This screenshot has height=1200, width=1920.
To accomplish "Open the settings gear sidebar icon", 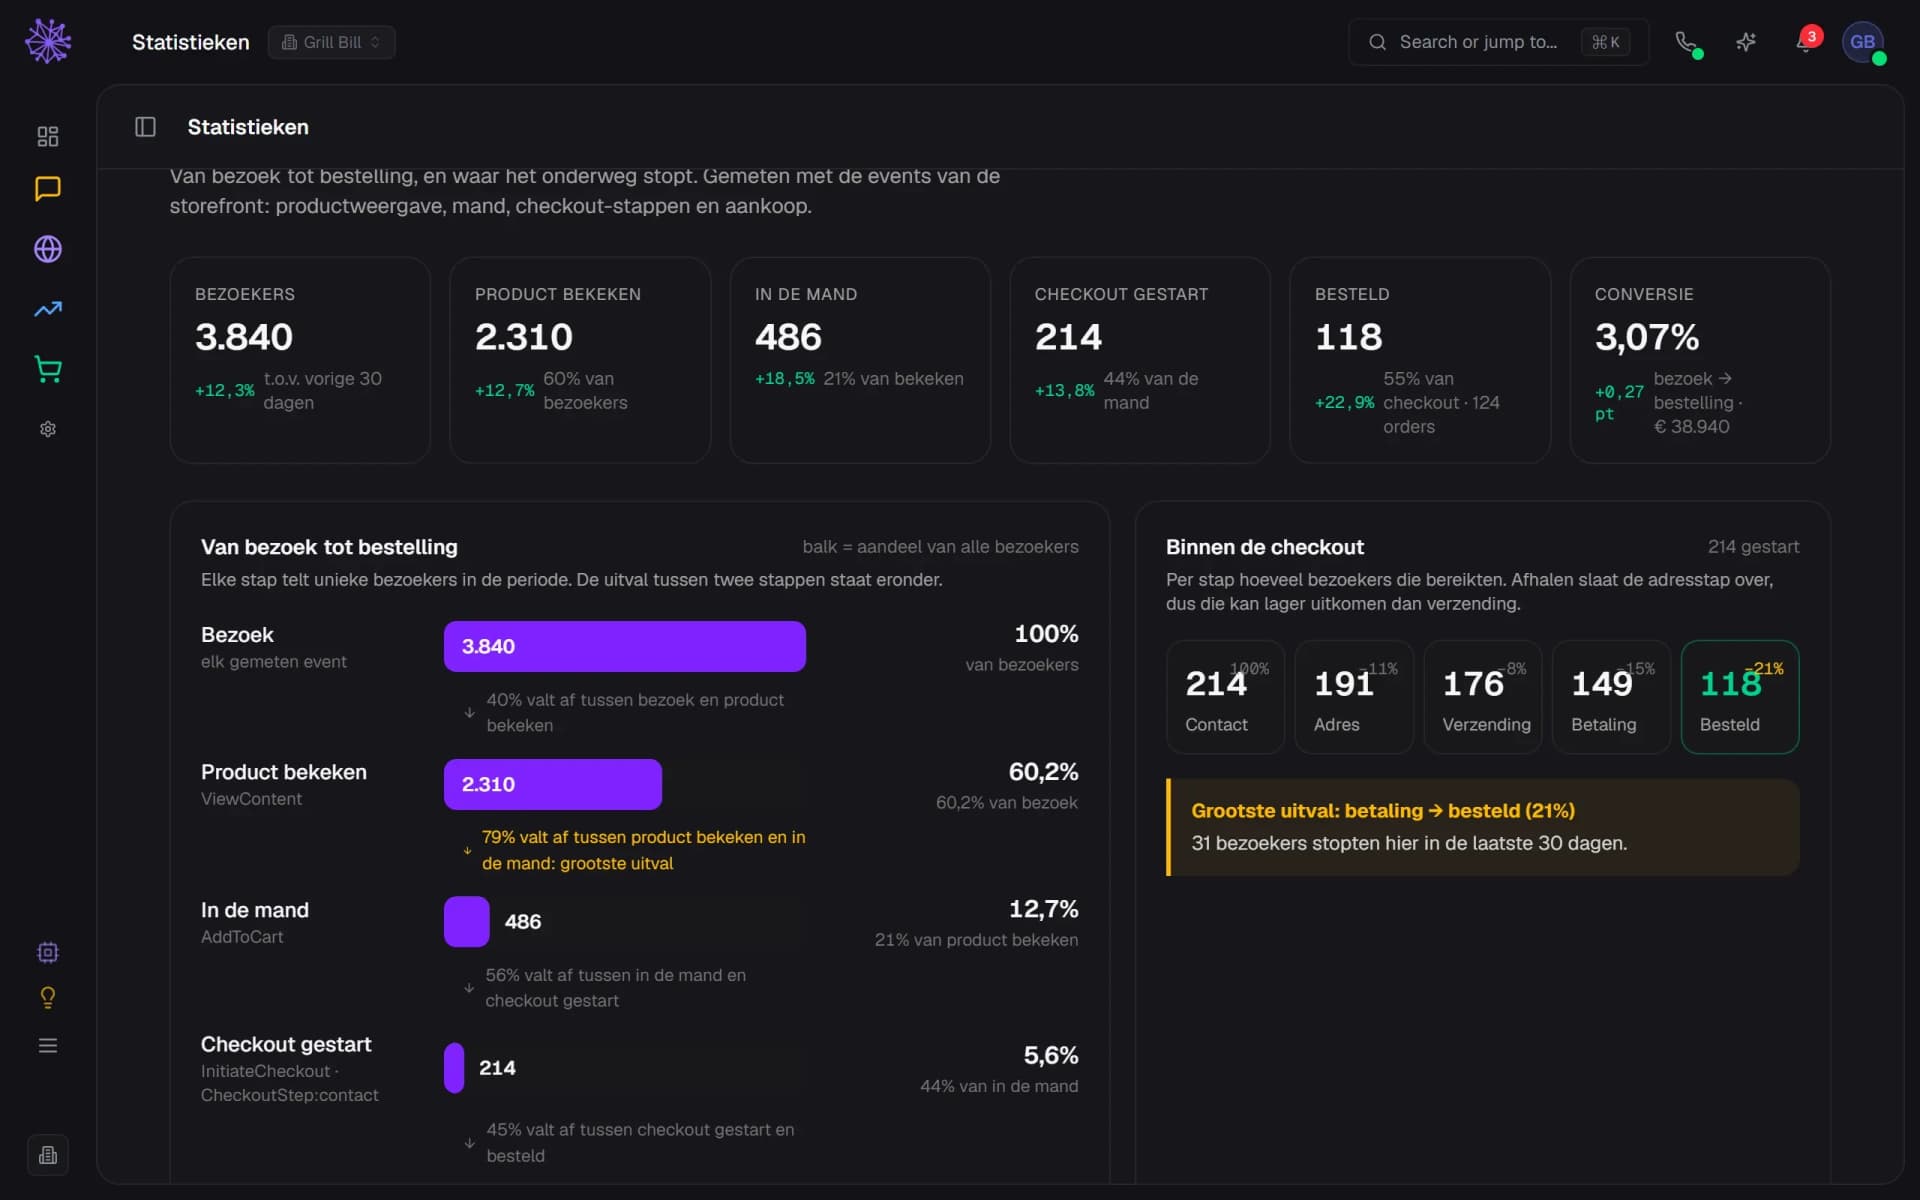I will pos(48,429).
